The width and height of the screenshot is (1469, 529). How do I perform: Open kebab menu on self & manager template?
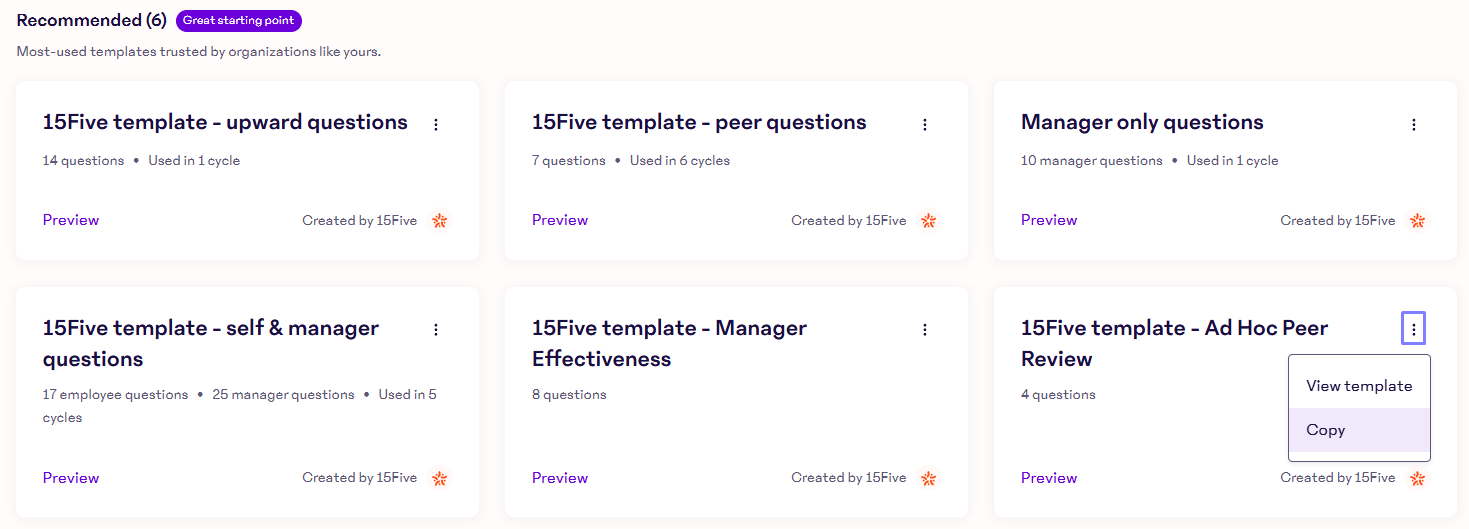[x=435, y=330]
